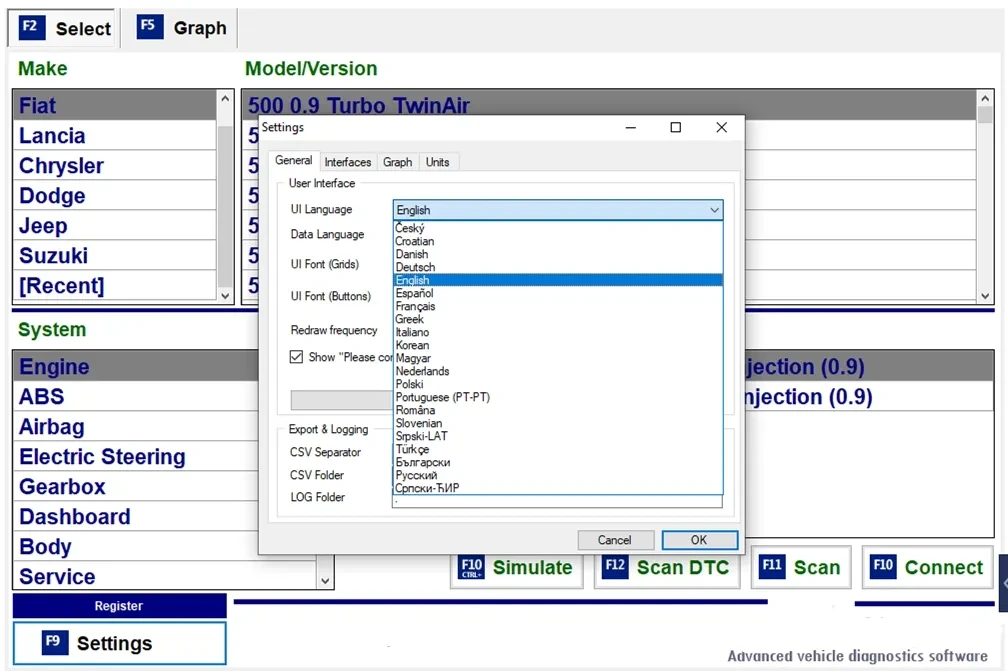
Task: Toggle the Show "Please connect" checkbox
Action: coord(296,357)
